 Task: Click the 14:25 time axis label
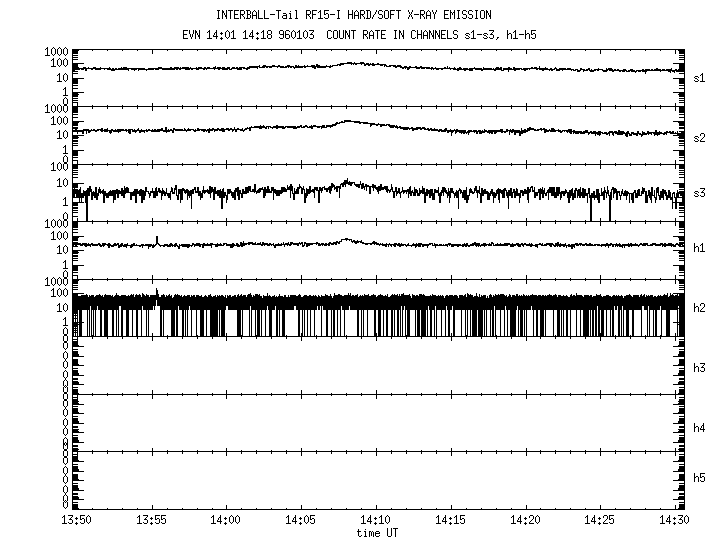(601, 520)
